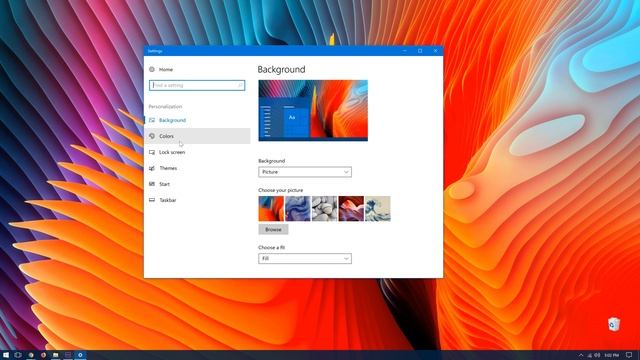Open the Themes settings page
This screenshot has height=360, width=640.
tap(197, 168)
